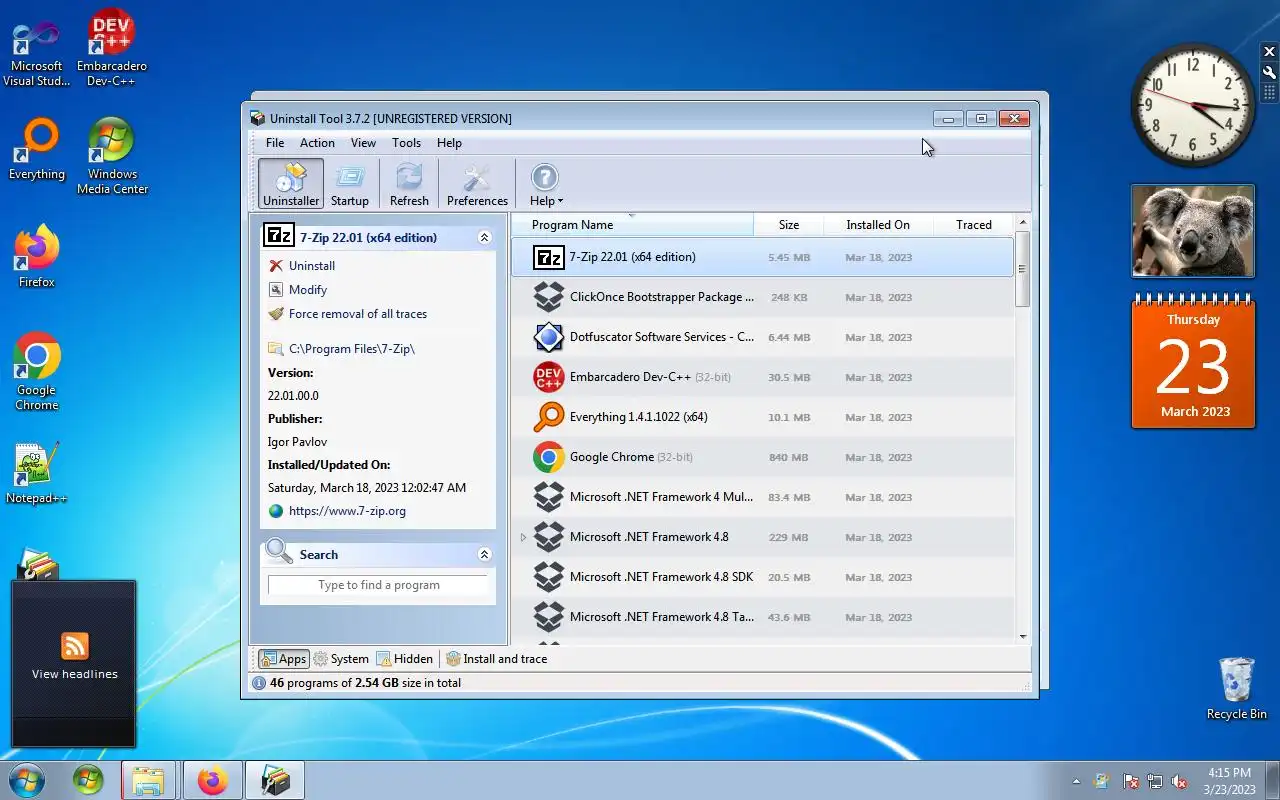Click the analog clock gadget
The width and height of the screenshot is (1280, 800).
(1193, 105)
